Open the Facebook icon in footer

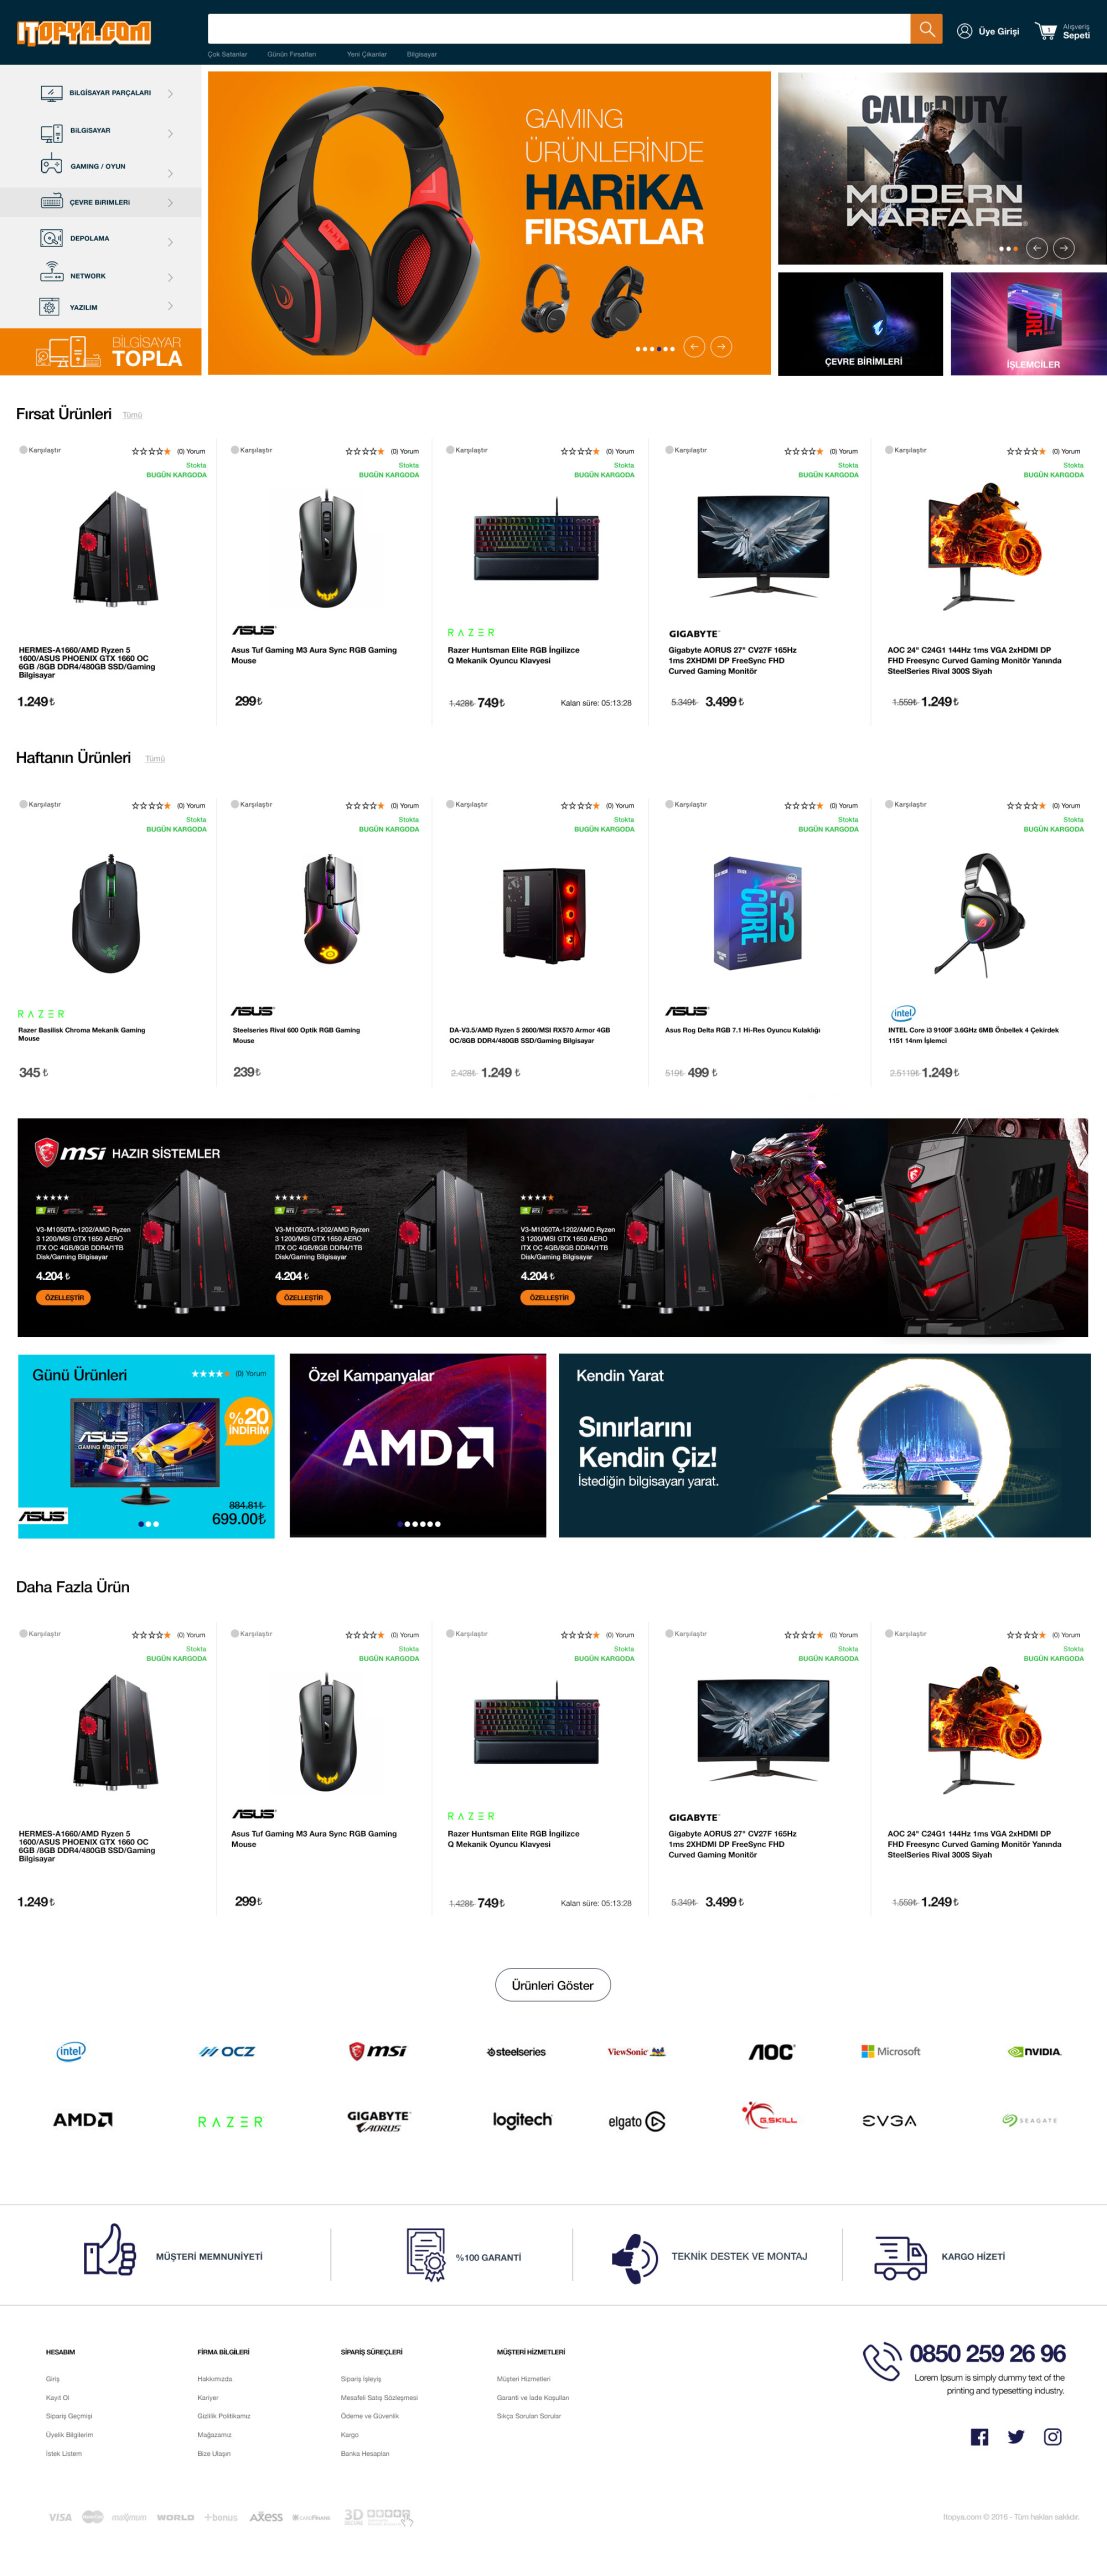pyautogui.click(x=979, y=2437)
